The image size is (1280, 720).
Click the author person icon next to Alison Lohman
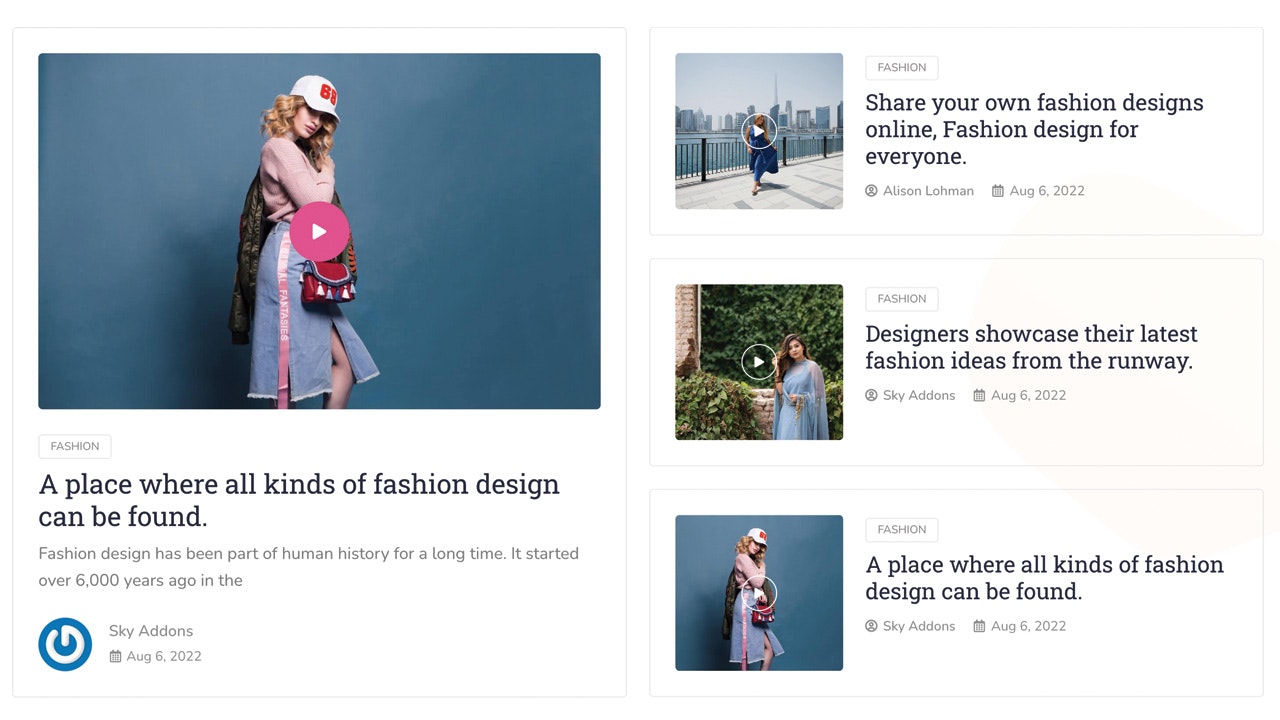[871, 190]
